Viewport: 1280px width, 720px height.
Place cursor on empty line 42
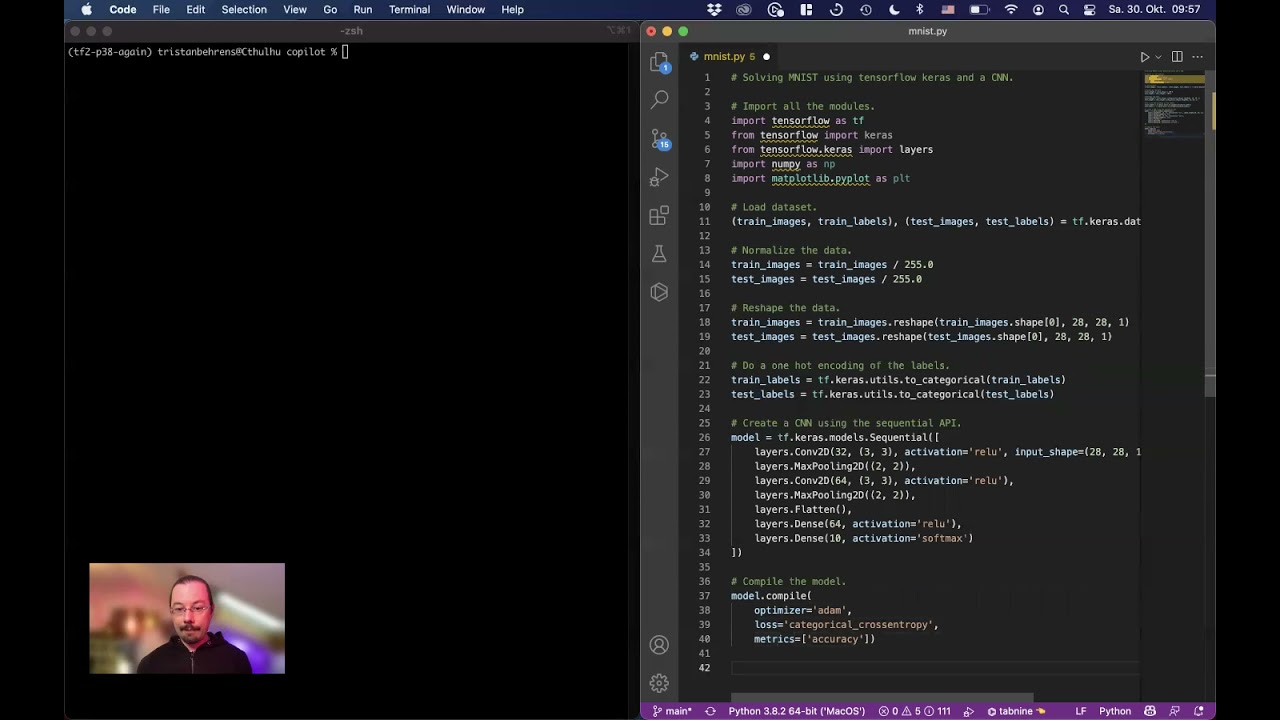click(935, 668)
